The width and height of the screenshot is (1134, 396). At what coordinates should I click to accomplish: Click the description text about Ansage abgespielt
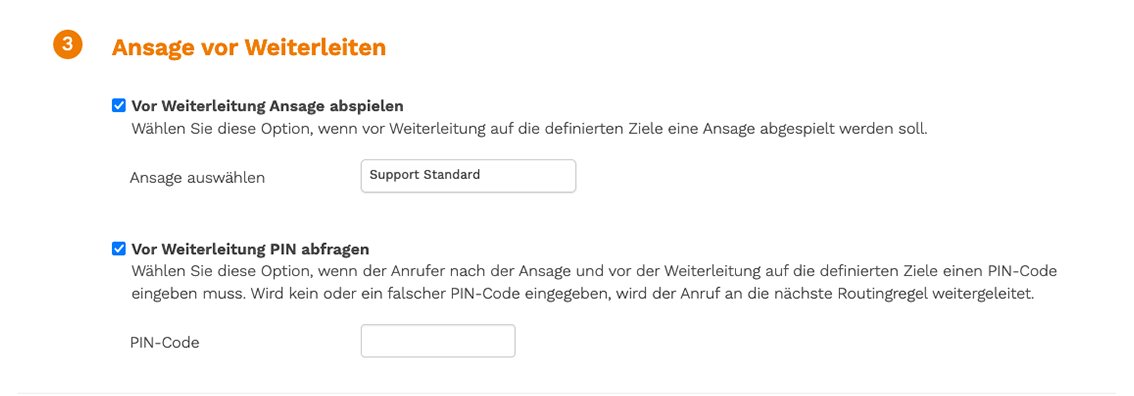[529, 132]
